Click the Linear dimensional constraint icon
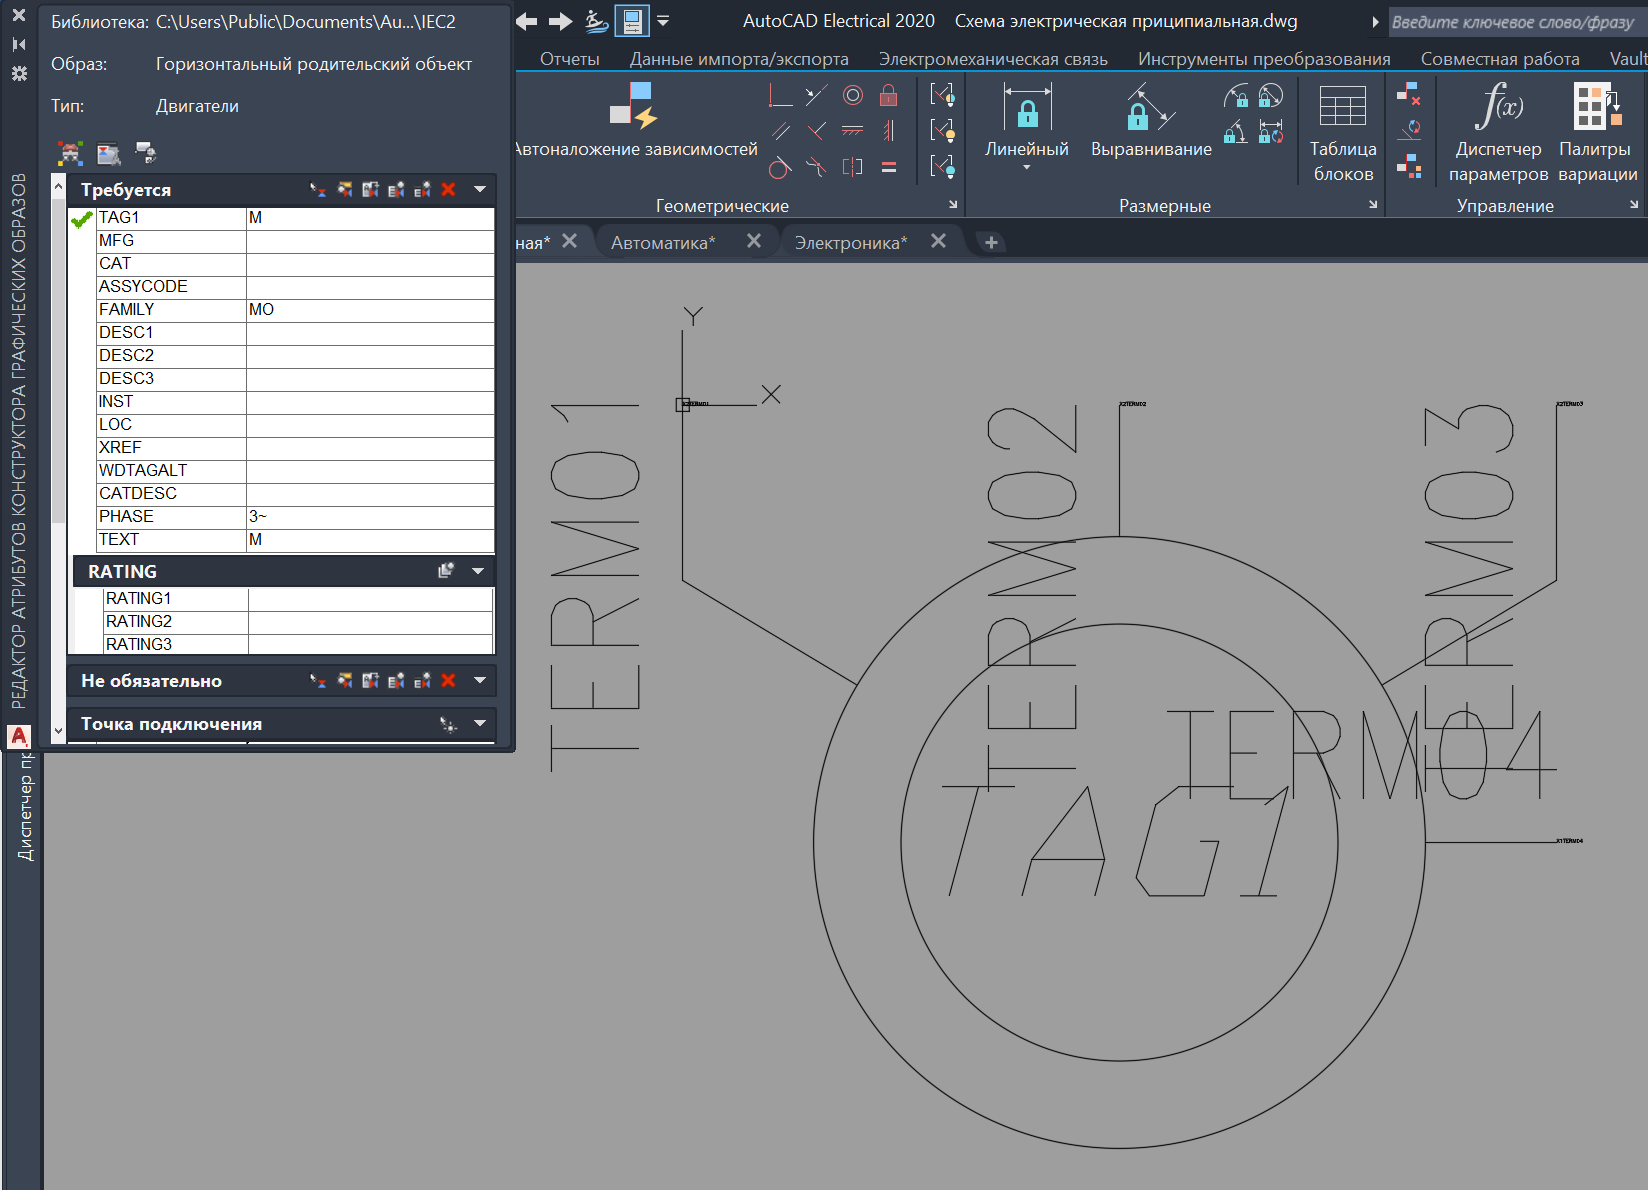The image size is (1648, 1190). (x=1027, y=106)
